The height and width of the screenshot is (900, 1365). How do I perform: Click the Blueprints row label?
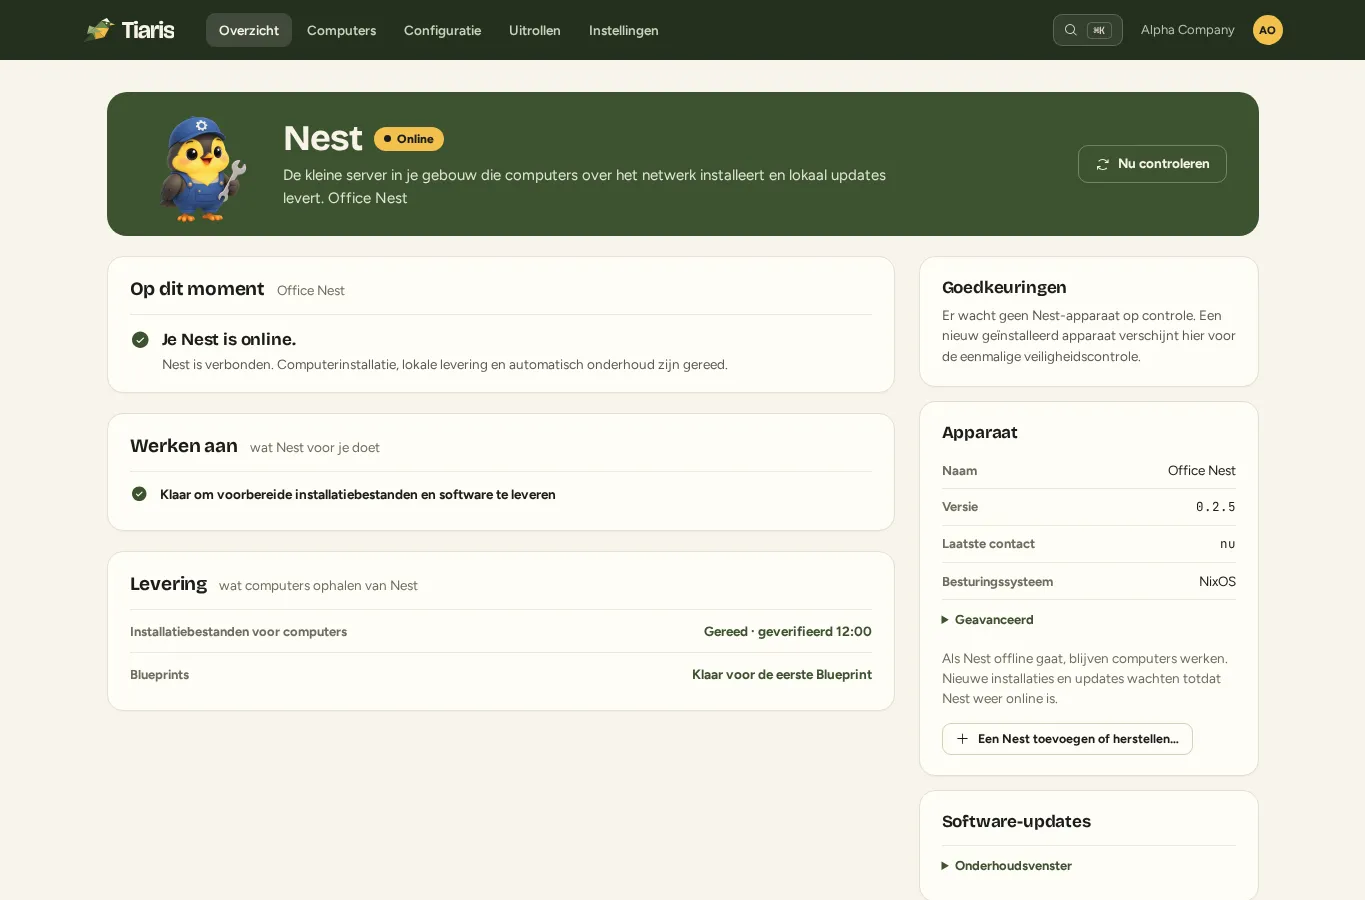point(159,675)
